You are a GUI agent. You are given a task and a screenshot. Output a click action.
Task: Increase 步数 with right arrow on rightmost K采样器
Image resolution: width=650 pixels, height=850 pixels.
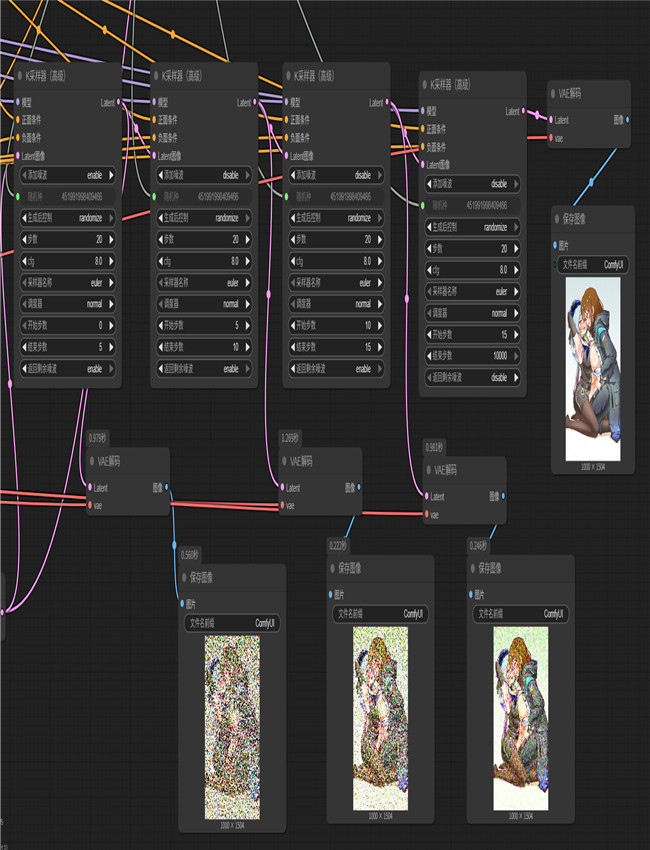coord(517,248)
